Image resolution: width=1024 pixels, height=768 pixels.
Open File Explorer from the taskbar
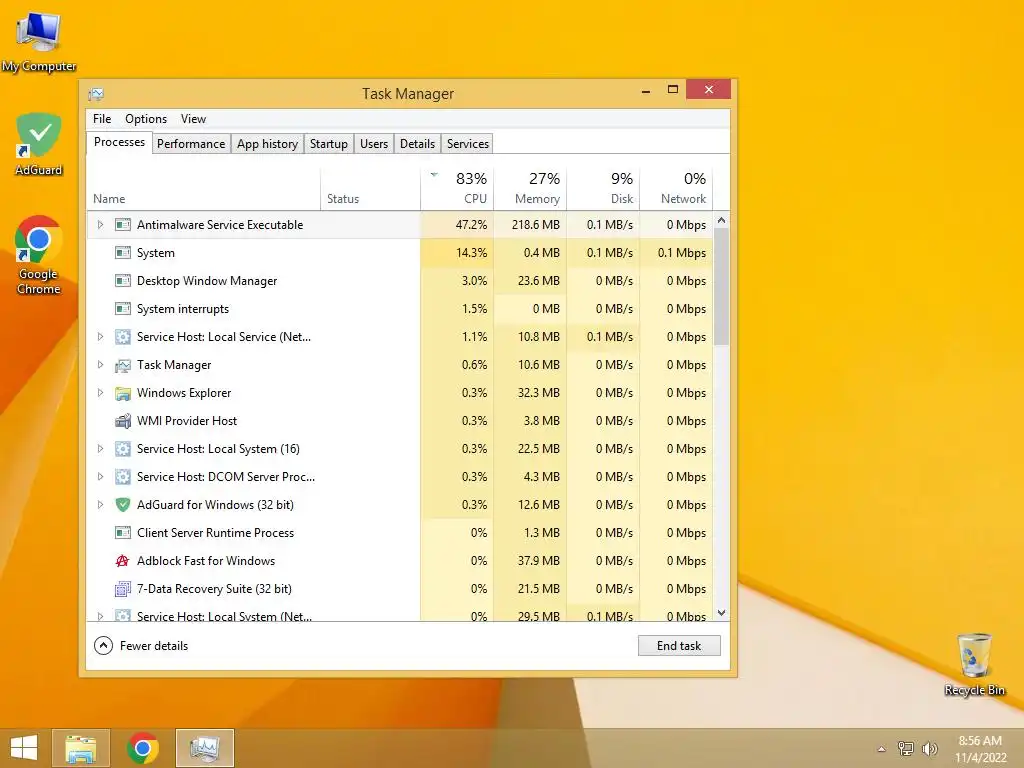point(81,748)
